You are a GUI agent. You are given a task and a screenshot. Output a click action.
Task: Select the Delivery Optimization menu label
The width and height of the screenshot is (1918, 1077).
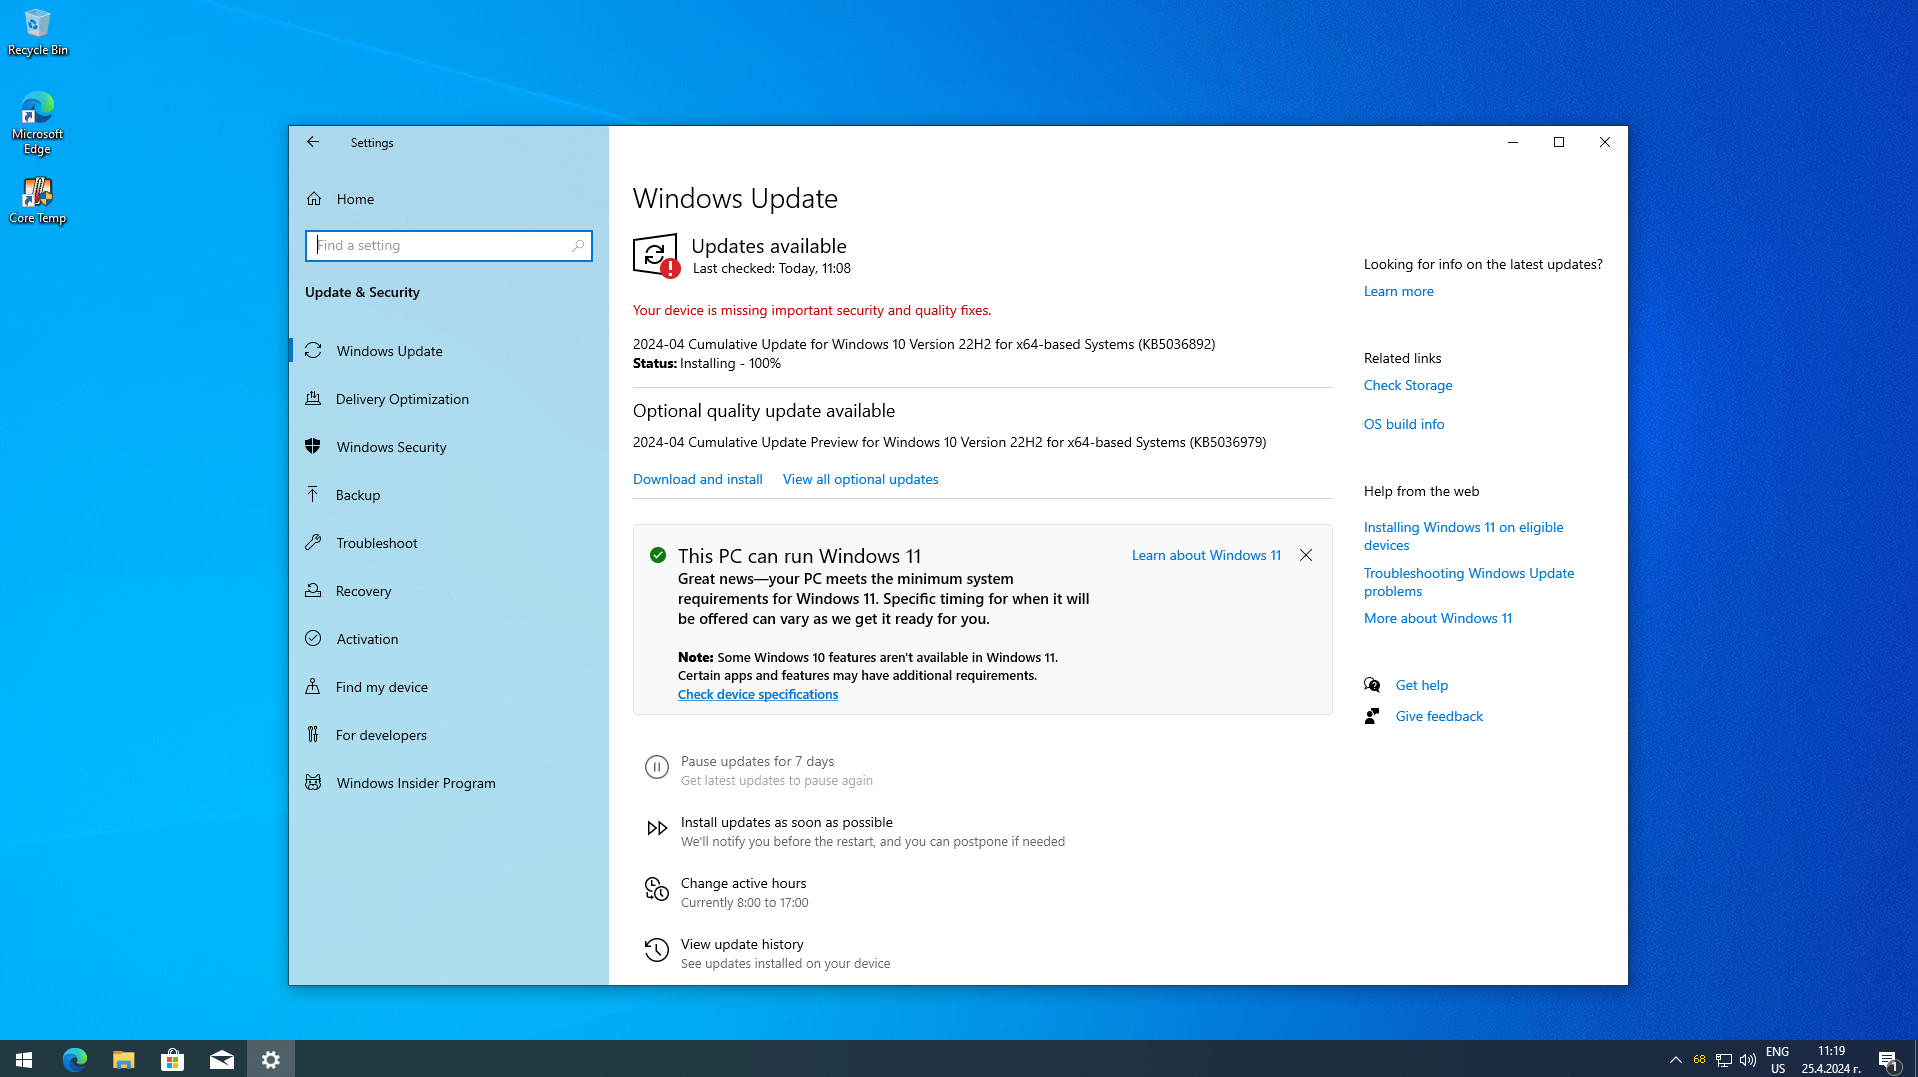tap(402, 400)
